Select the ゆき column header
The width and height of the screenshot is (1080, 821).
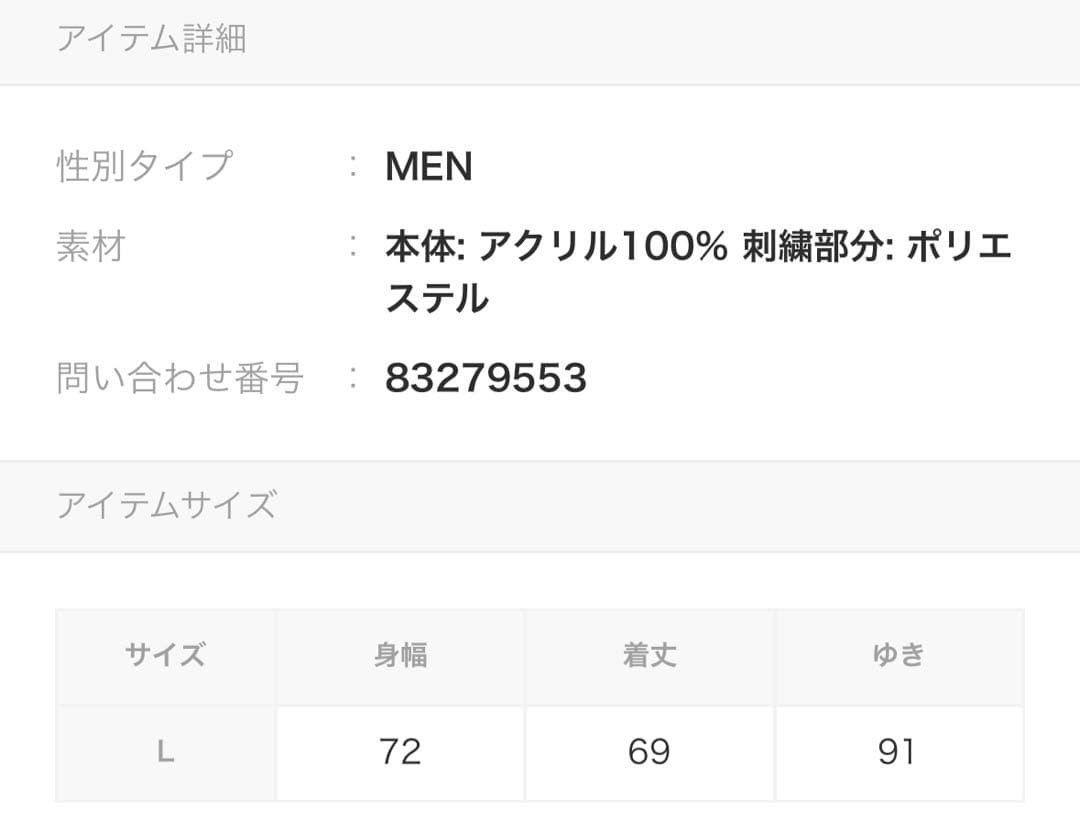click(898, 656)
